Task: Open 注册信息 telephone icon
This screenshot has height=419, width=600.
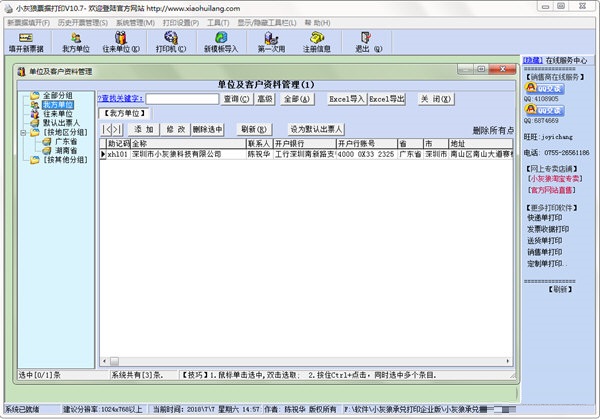Action: click(316, 42)
